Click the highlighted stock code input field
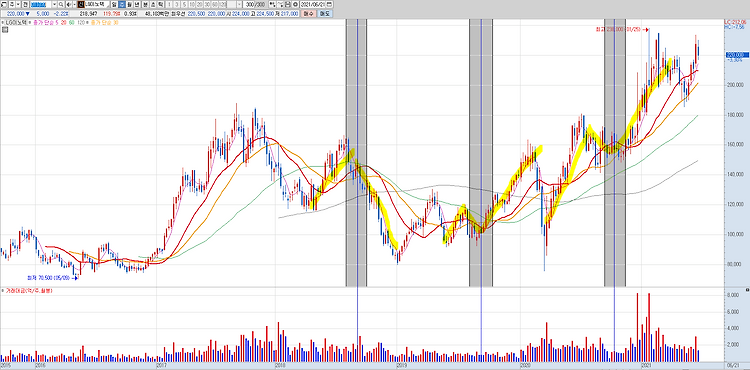This screenshot has height=370, width=750. 41,4
